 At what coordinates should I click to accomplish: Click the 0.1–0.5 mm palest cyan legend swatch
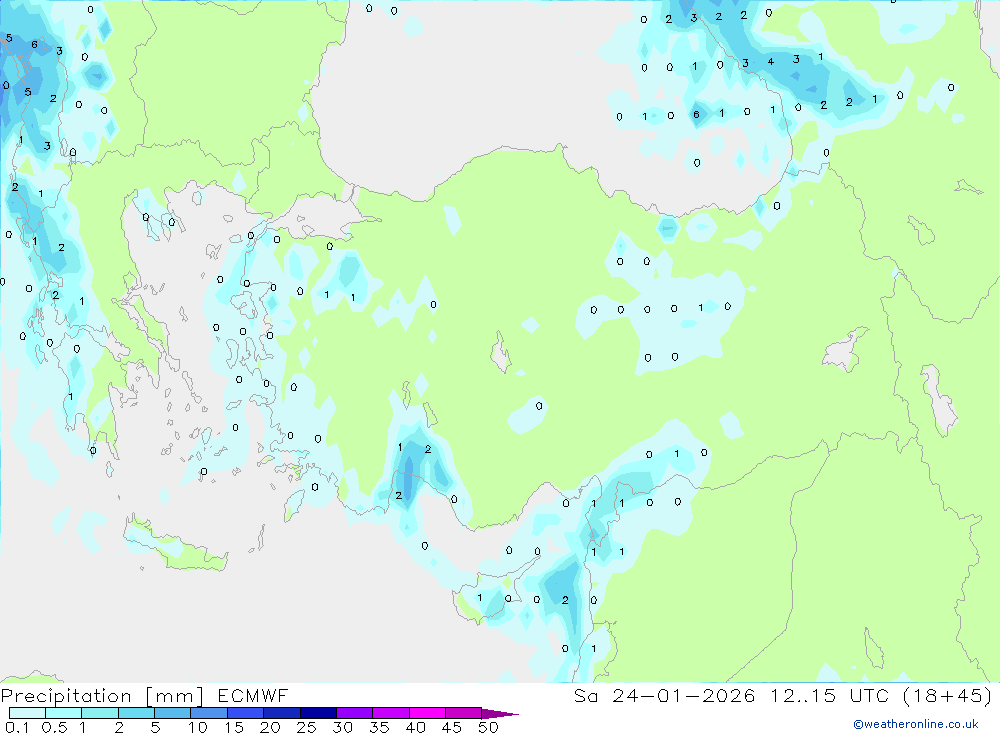[x=27, y=713]
